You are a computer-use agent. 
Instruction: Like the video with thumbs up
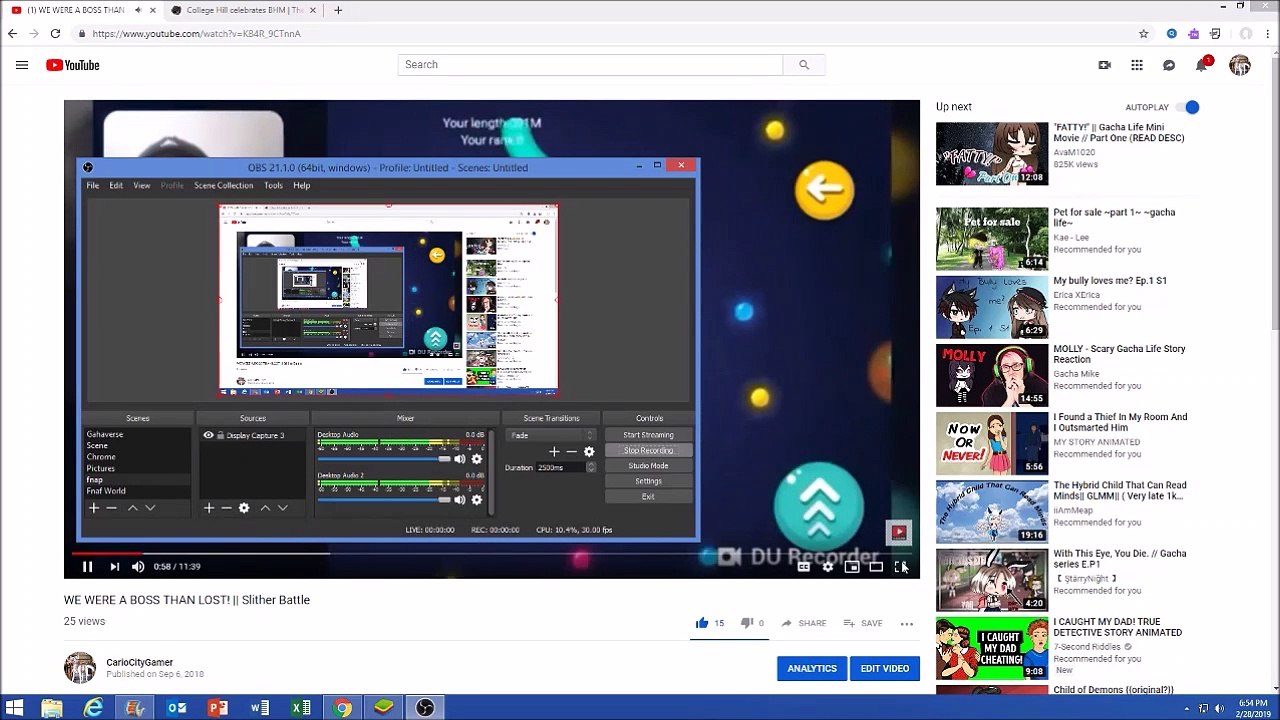pyautogui.click(x=702, y=623)
